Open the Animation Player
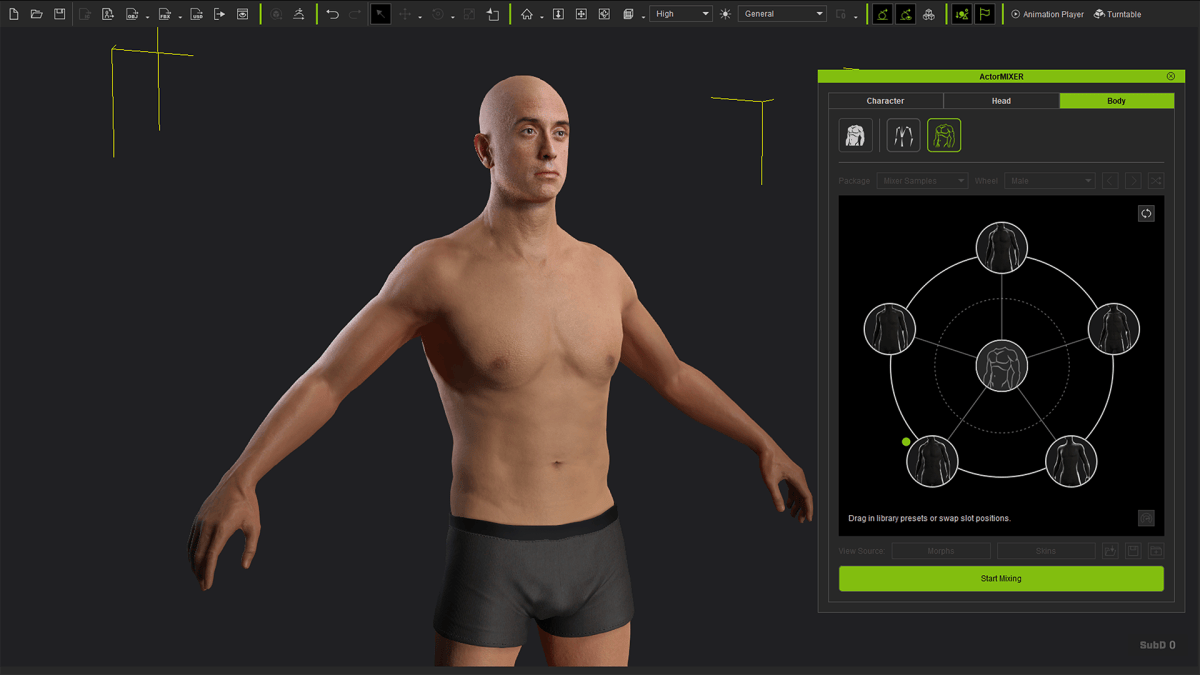 tap(1048, 14)
